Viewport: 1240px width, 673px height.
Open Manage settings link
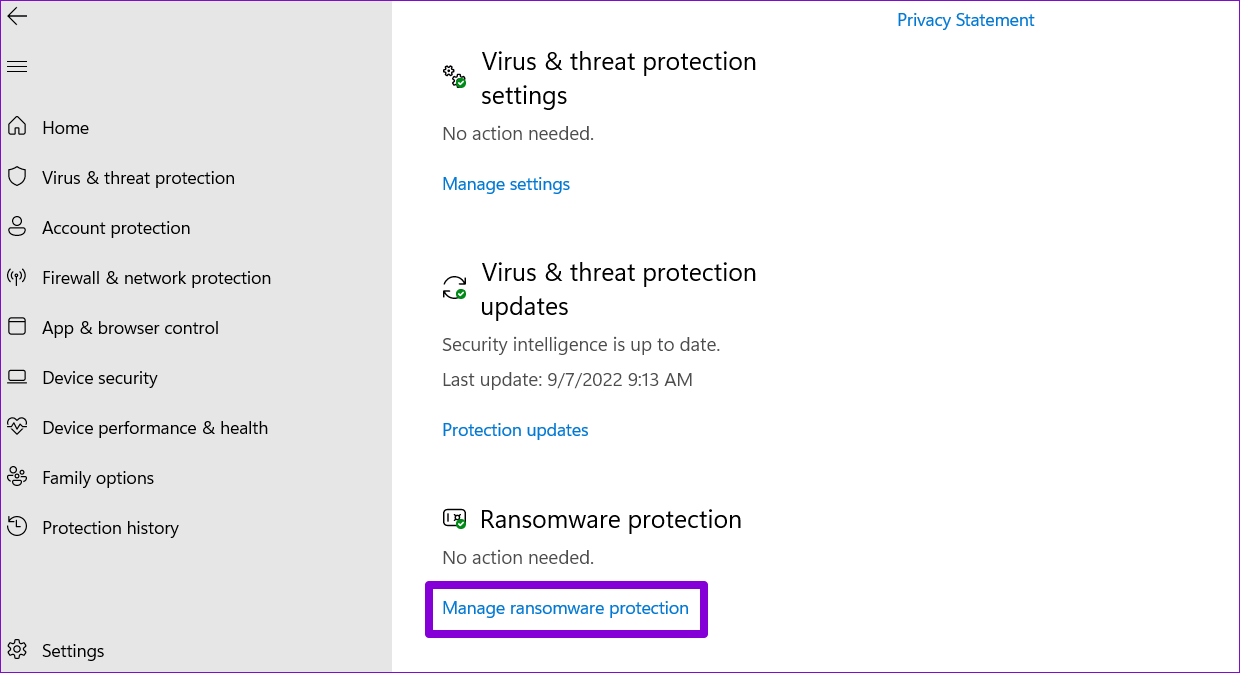coord(506,184)
